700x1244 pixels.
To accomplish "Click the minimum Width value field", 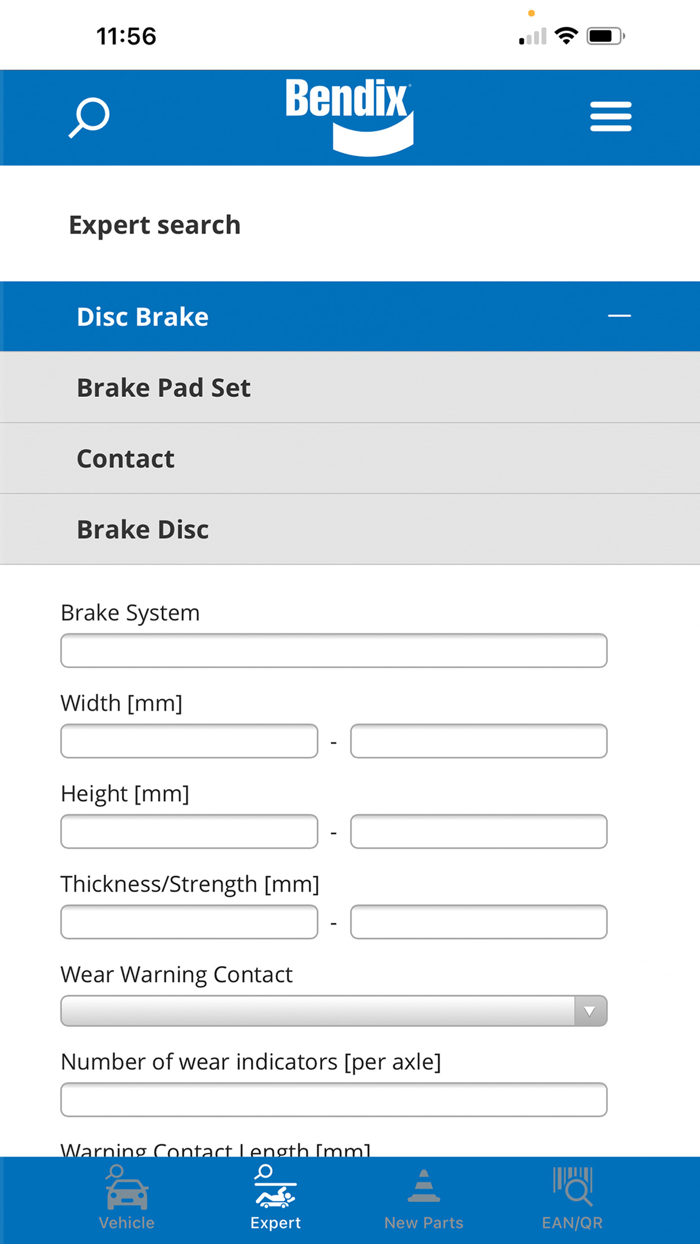I will coord(188,741).
